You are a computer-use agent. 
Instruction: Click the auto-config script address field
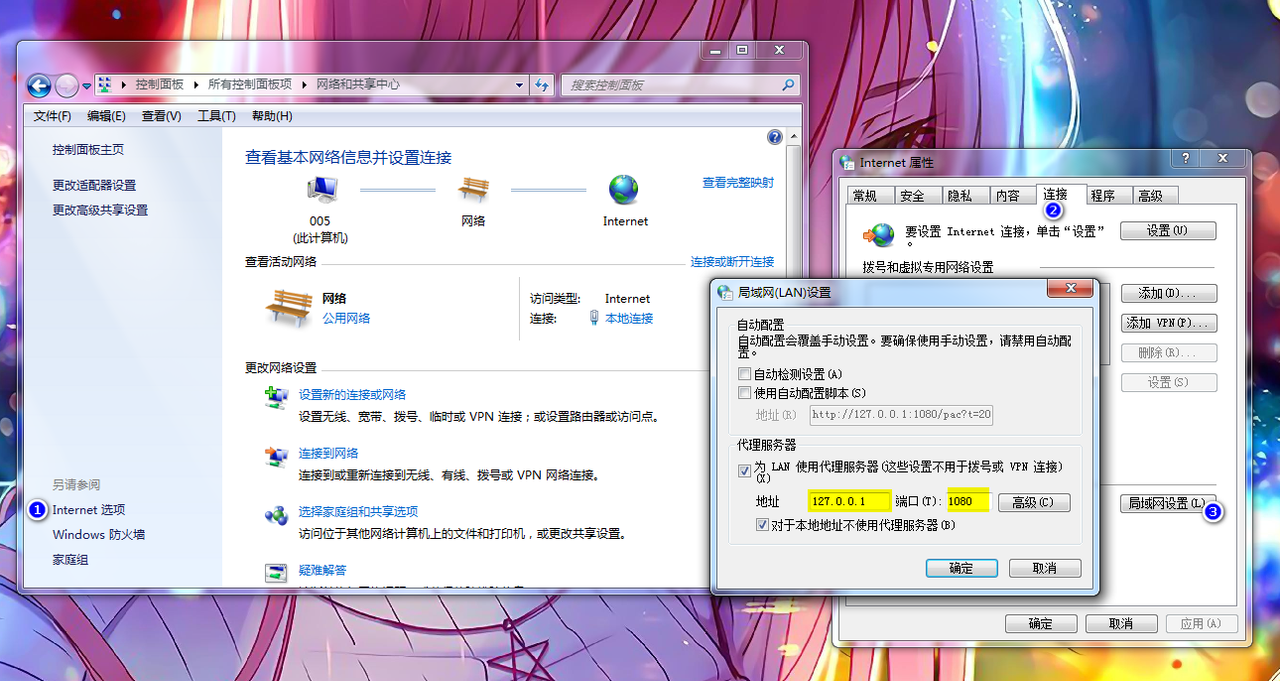coord(901,414)
